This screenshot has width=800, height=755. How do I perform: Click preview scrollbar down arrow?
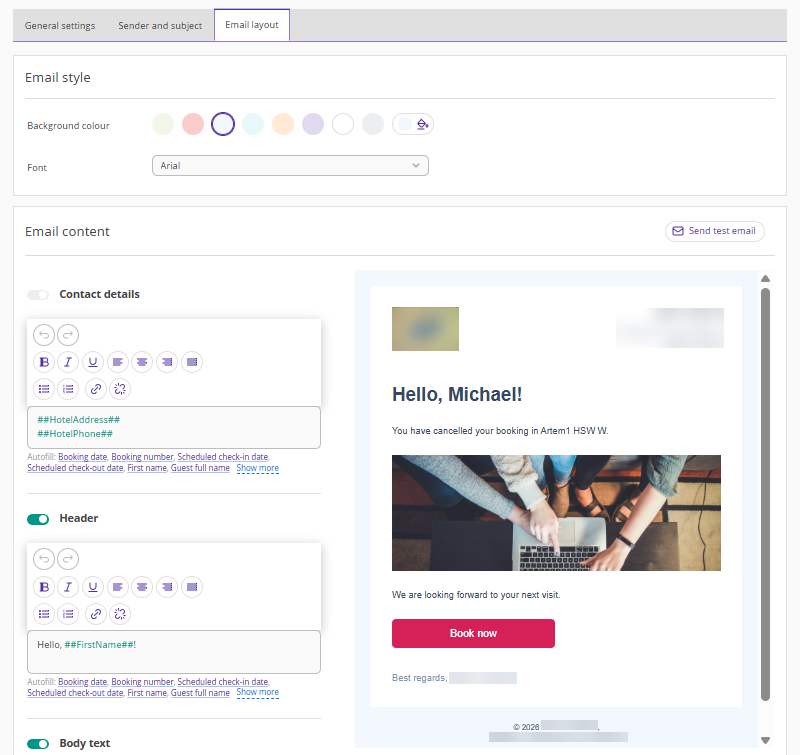pyautogui.click(x=765, y=740)
